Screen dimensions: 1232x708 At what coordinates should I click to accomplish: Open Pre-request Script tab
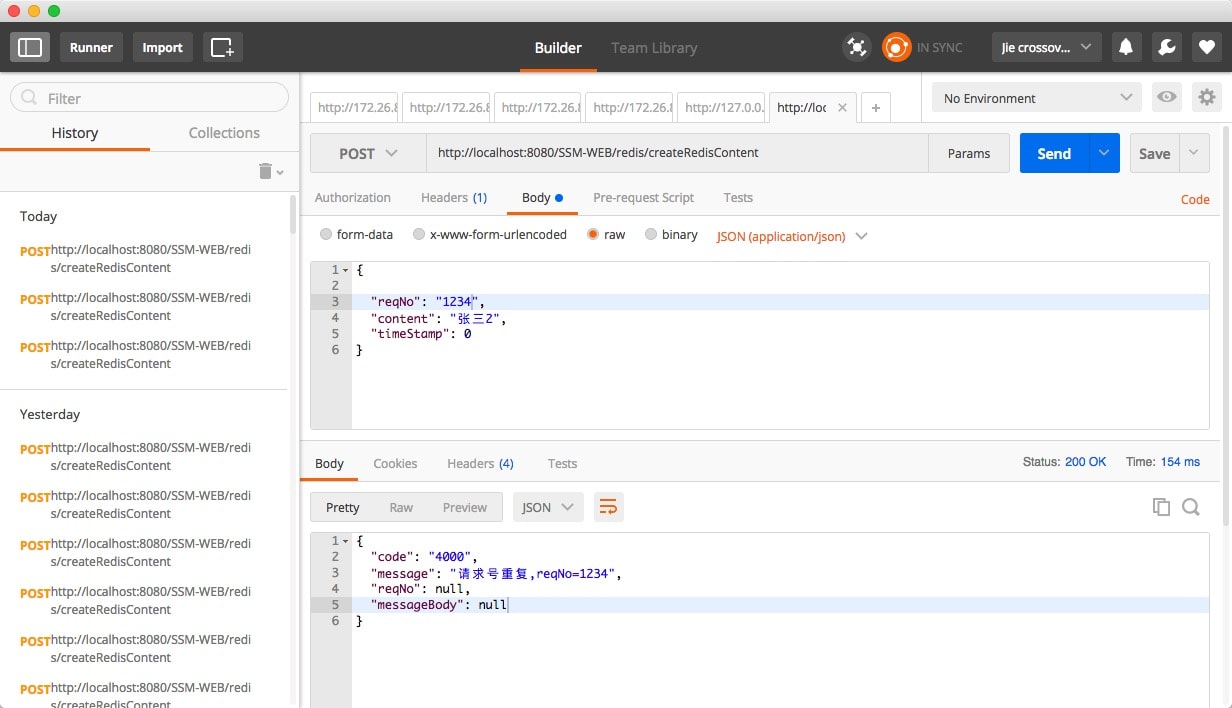pyautogui.click(x=643, y=198)
